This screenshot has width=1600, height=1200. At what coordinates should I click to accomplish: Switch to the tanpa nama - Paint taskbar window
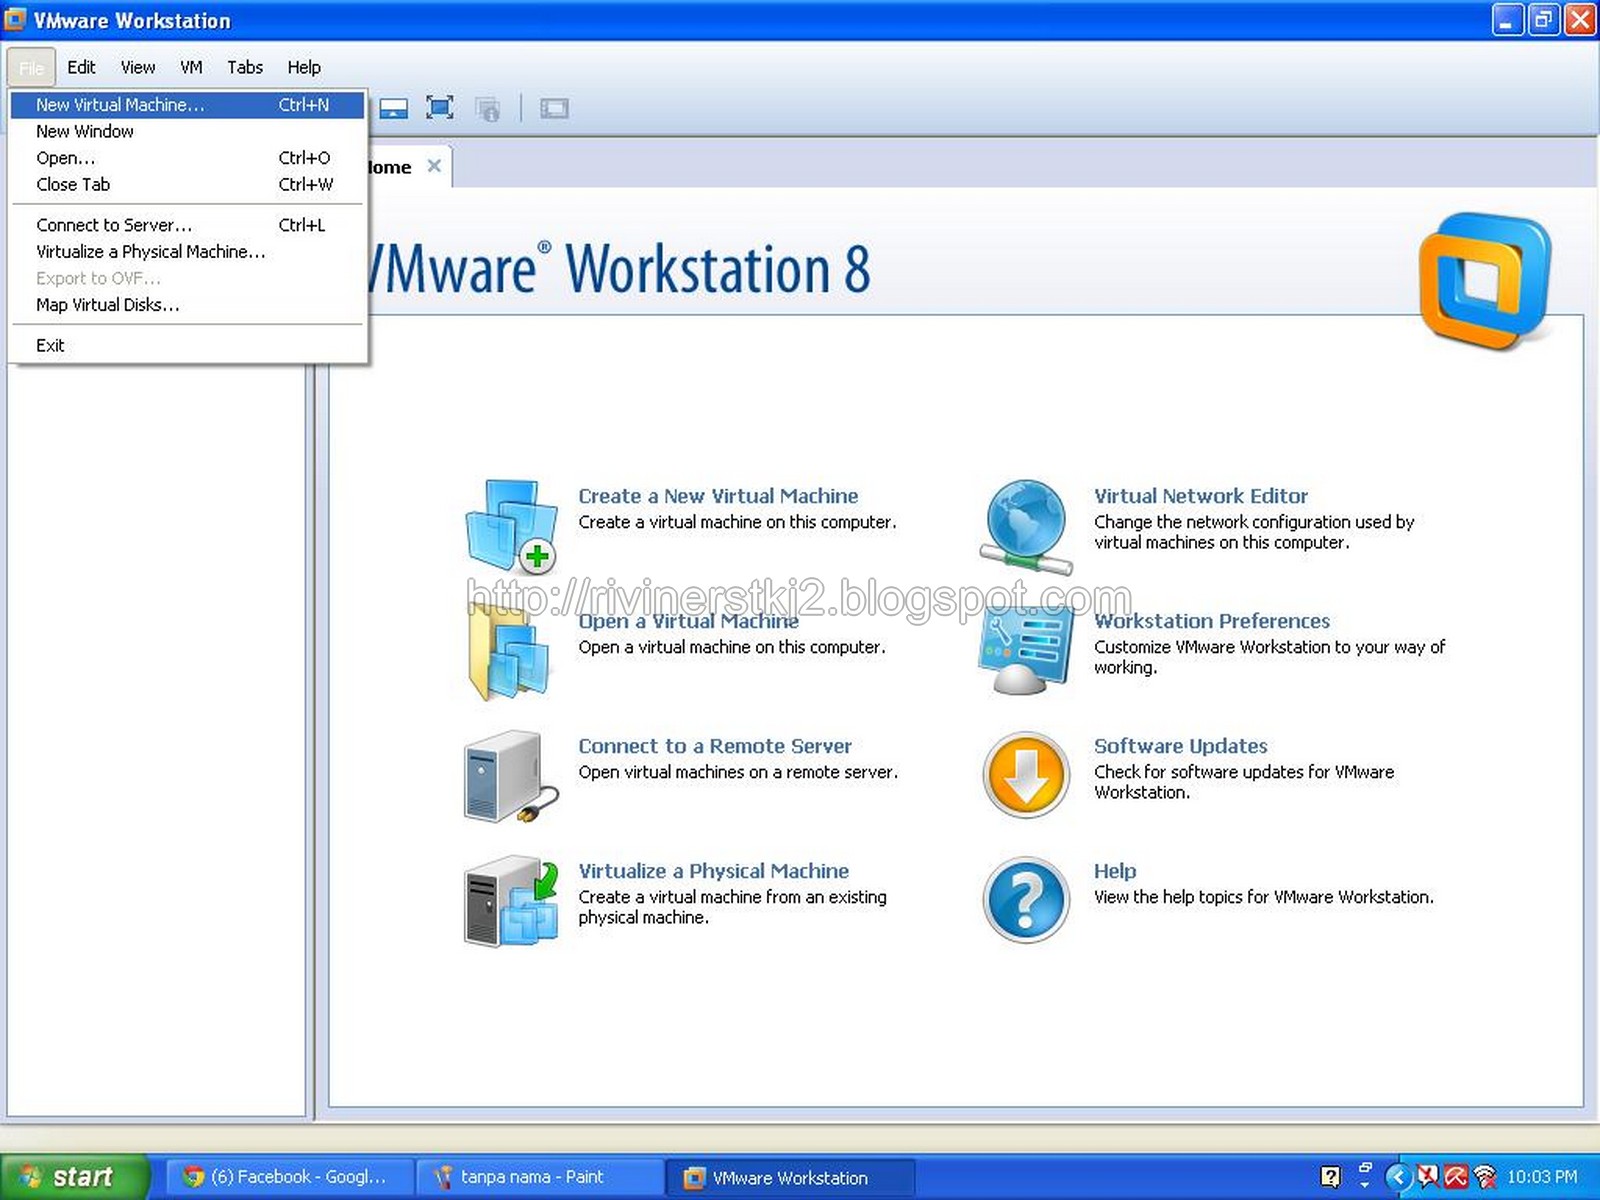(x=540, y=1177)
